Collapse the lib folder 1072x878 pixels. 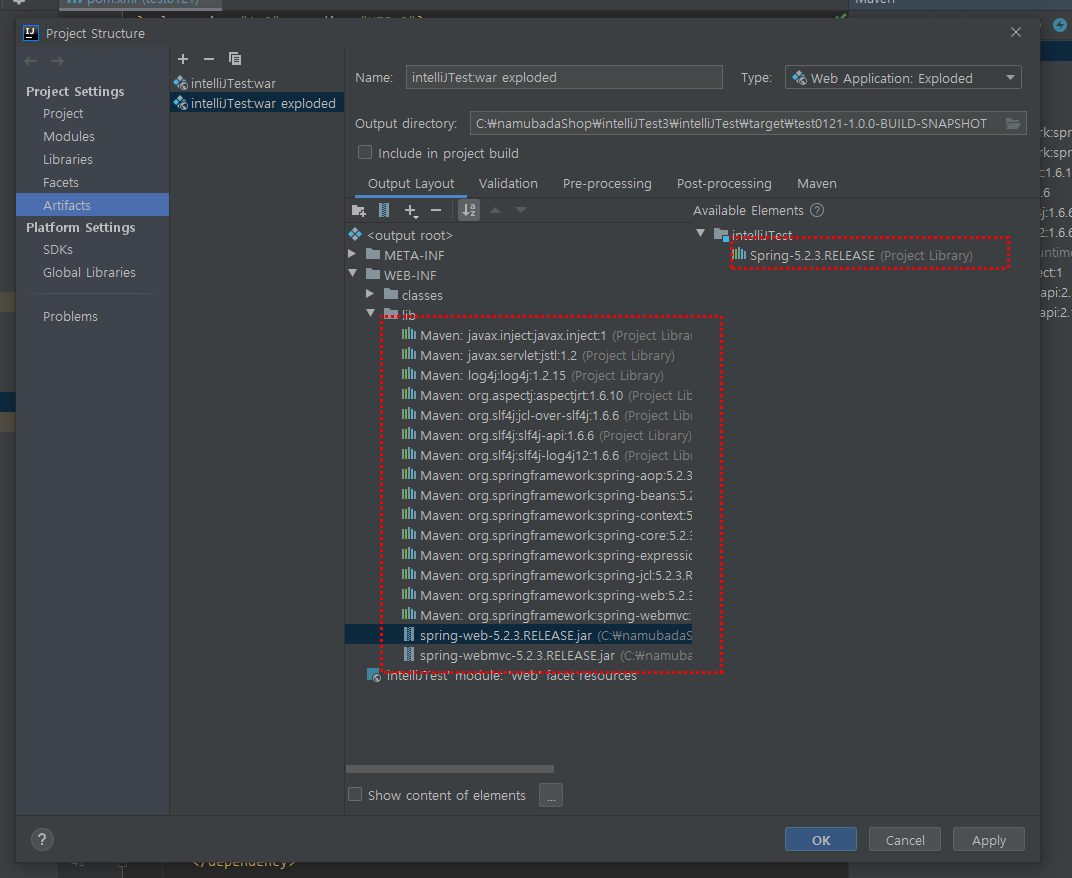point(371,313)
